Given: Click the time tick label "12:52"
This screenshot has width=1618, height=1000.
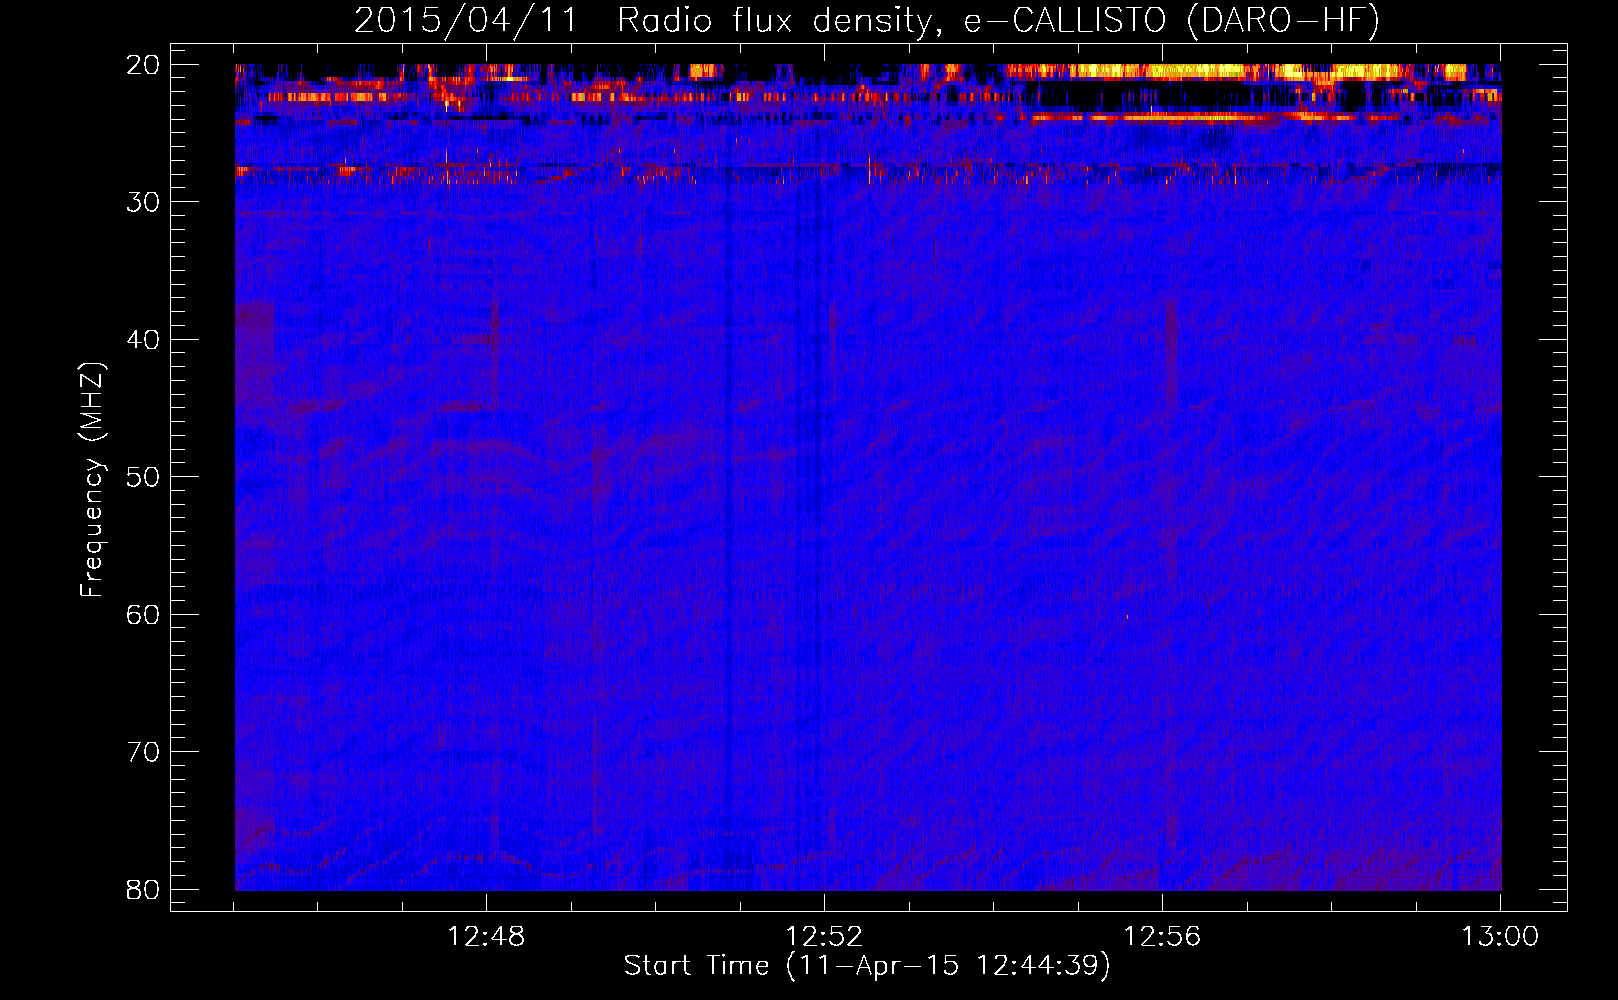Looking at the screenshot, I should pos(824,937).
